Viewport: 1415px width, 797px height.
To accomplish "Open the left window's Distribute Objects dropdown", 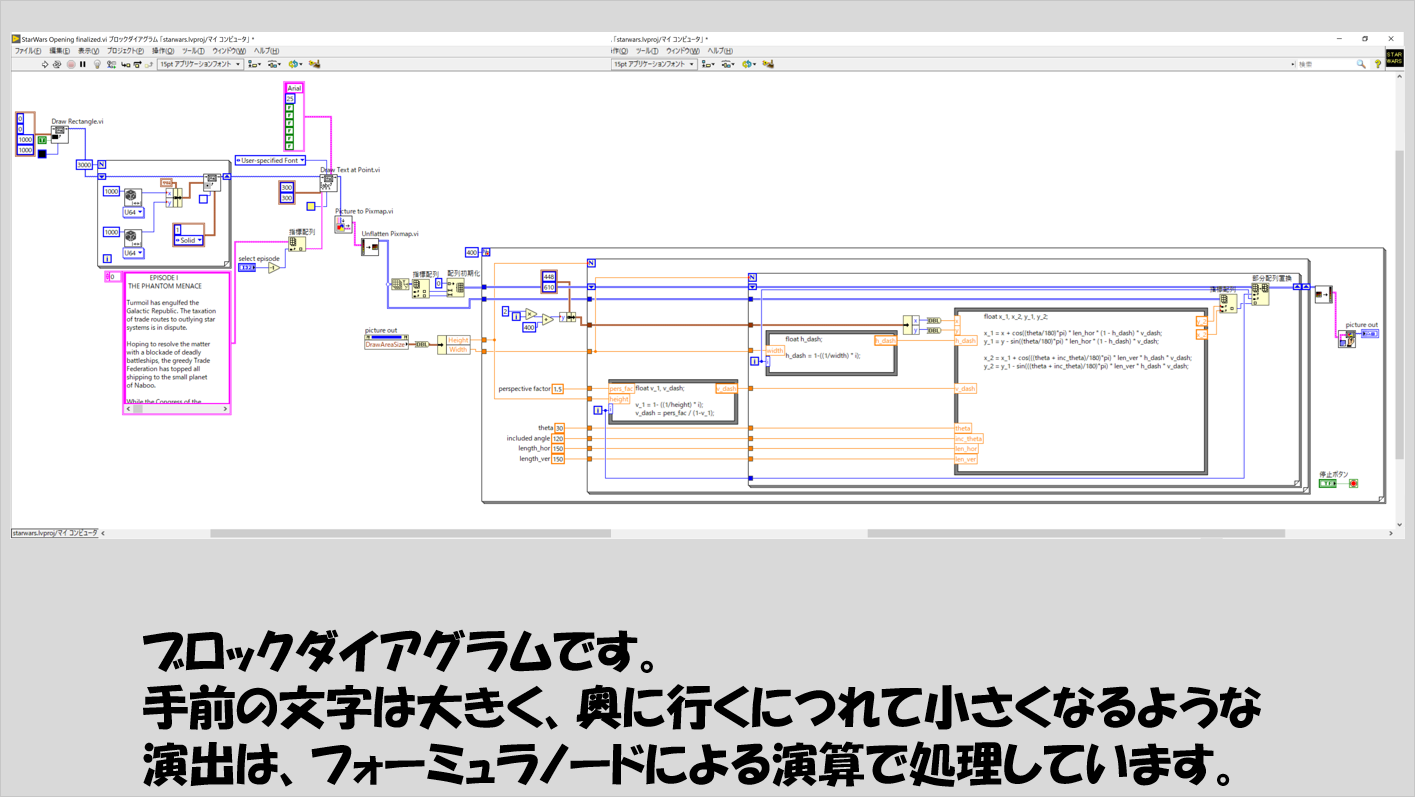I will [272, 64].
